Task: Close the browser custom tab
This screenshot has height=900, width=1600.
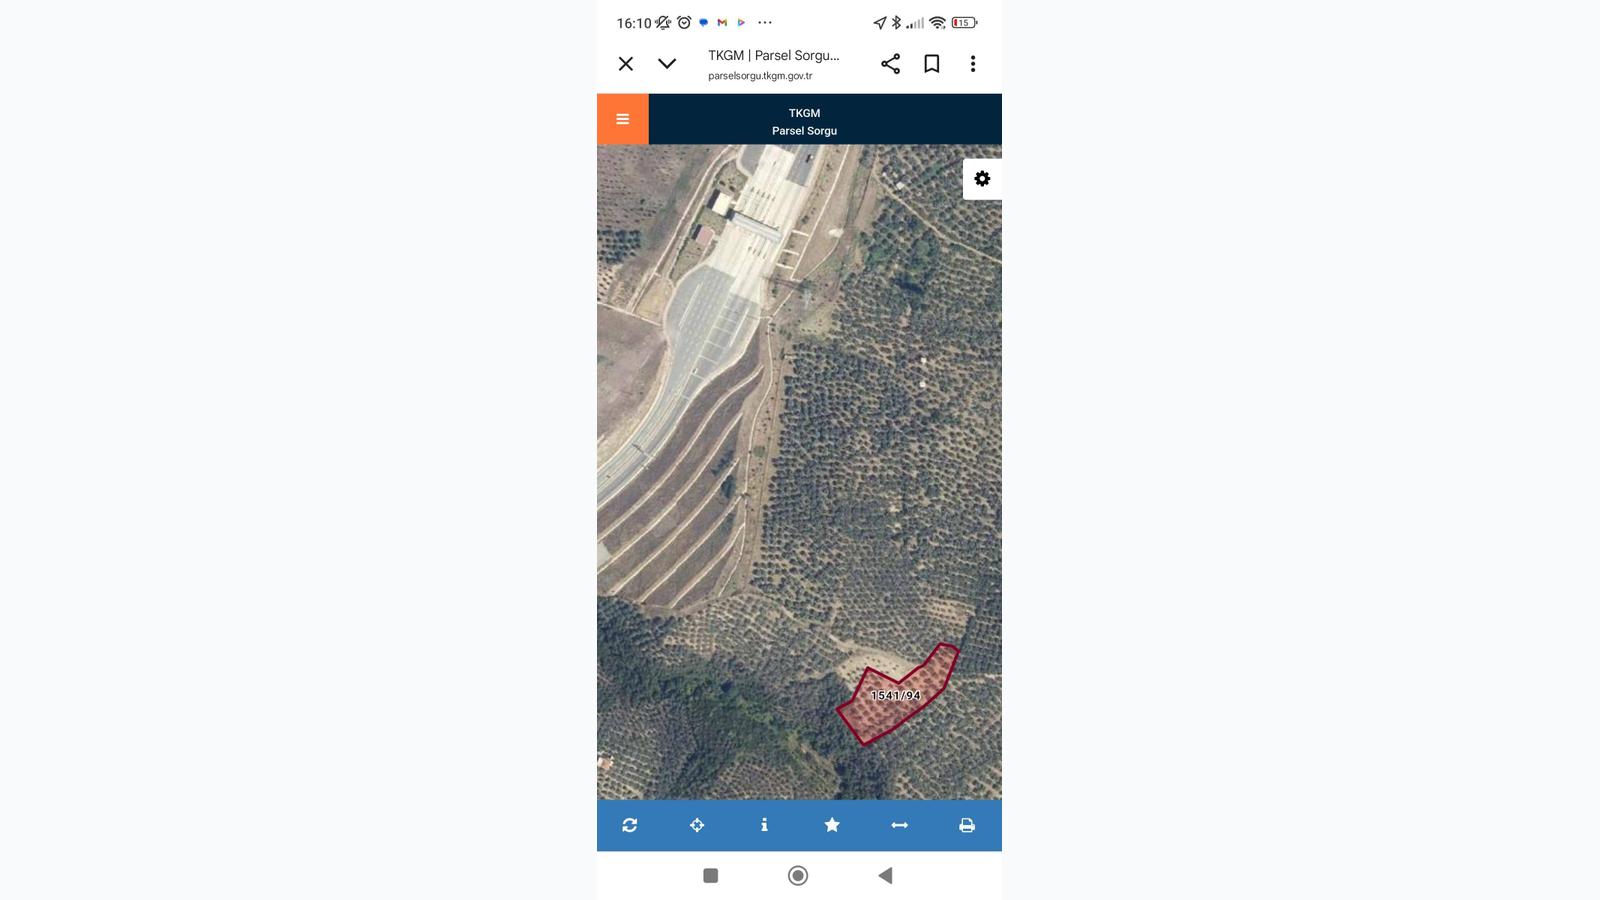Action: pyautogui.click(x=626, y=64)
